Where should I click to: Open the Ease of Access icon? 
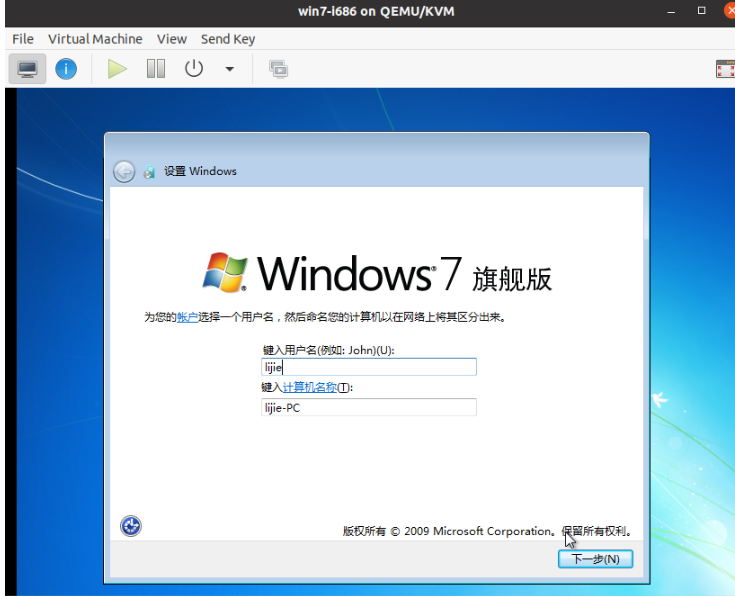(131, 526)
